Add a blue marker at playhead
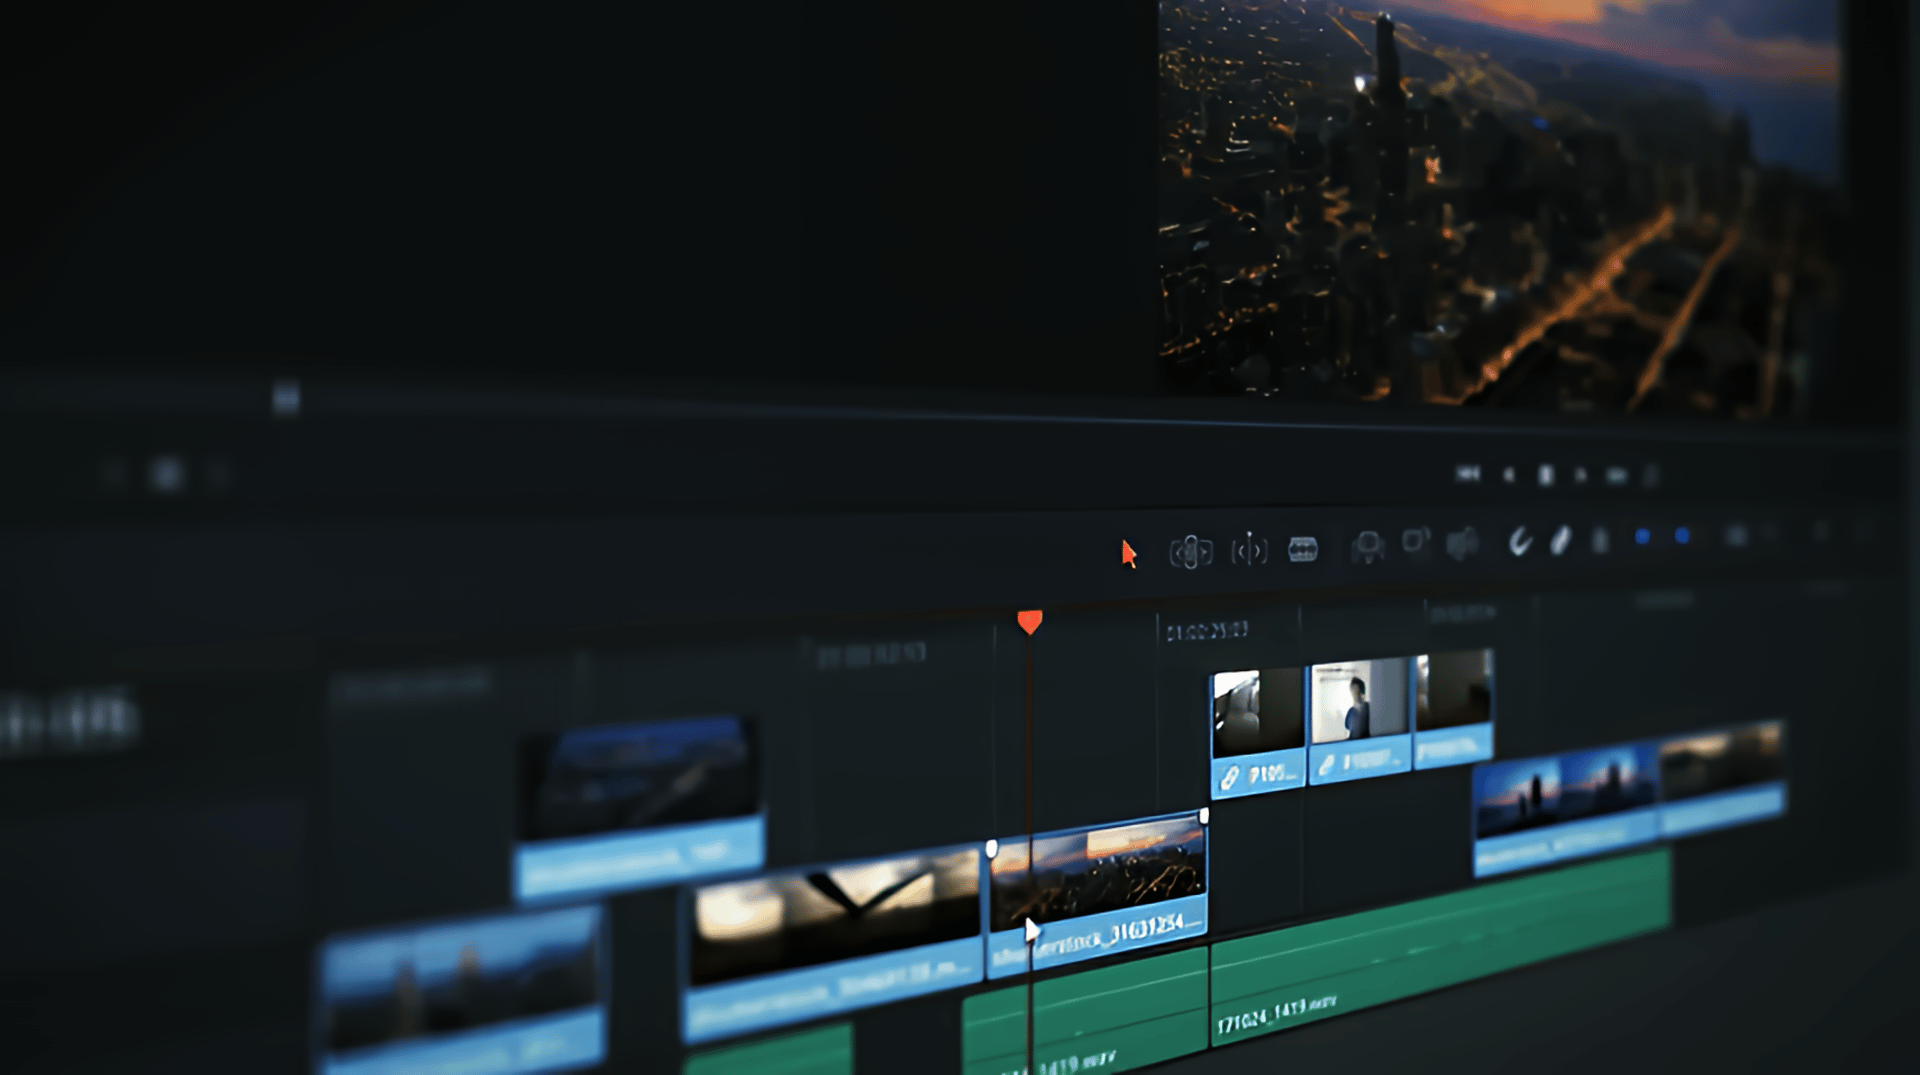The height and width of the screenshot is (1075, 1920). pyautogui.click(x=1682, y=536)
